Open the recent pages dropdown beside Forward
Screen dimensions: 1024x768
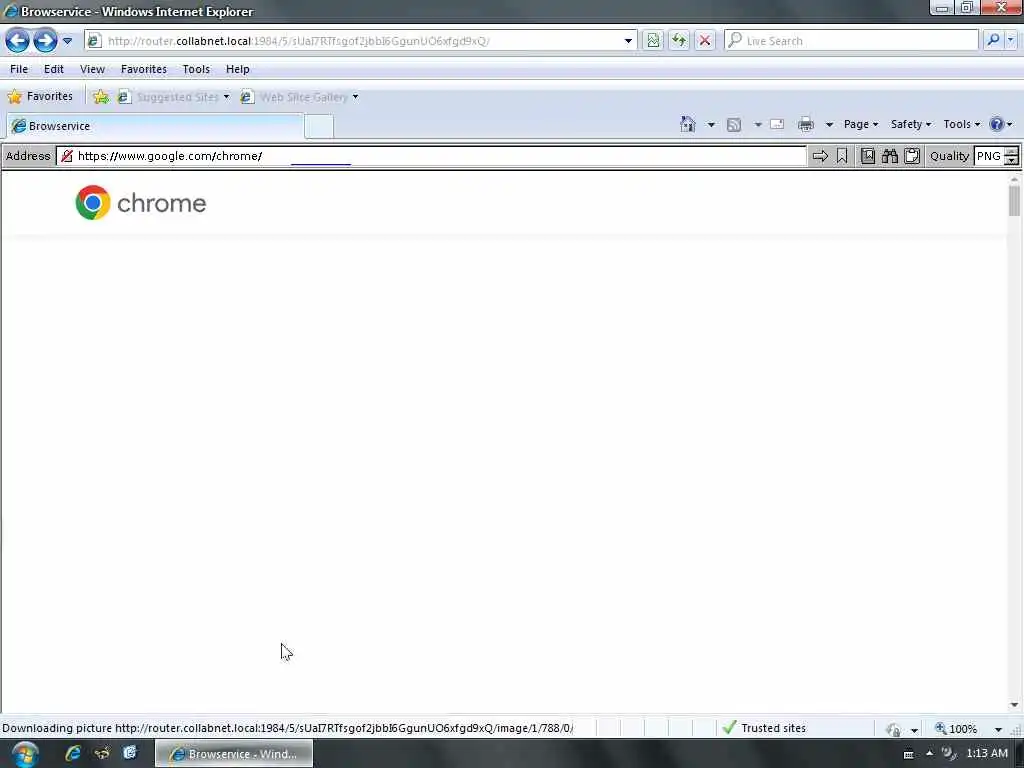[x=67, y=40]
